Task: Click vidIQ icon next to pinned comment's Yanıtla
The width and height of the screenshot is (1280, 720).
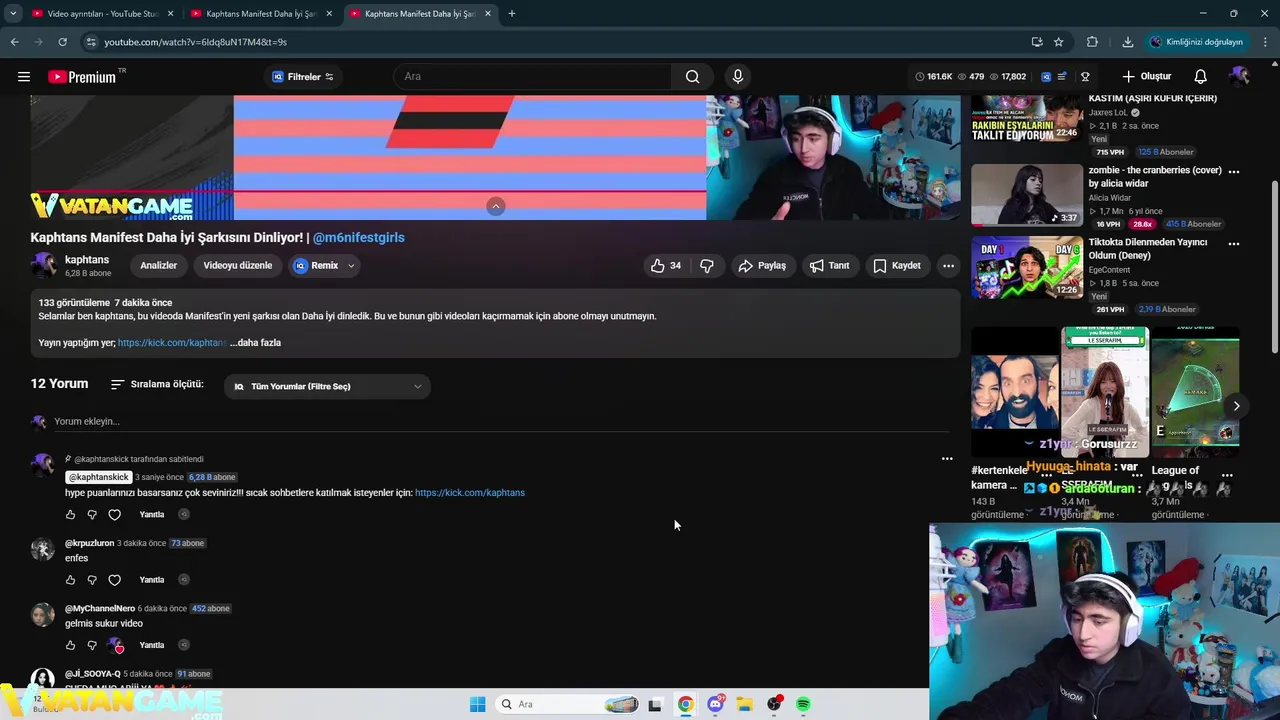Action: (x=184, y=514)
